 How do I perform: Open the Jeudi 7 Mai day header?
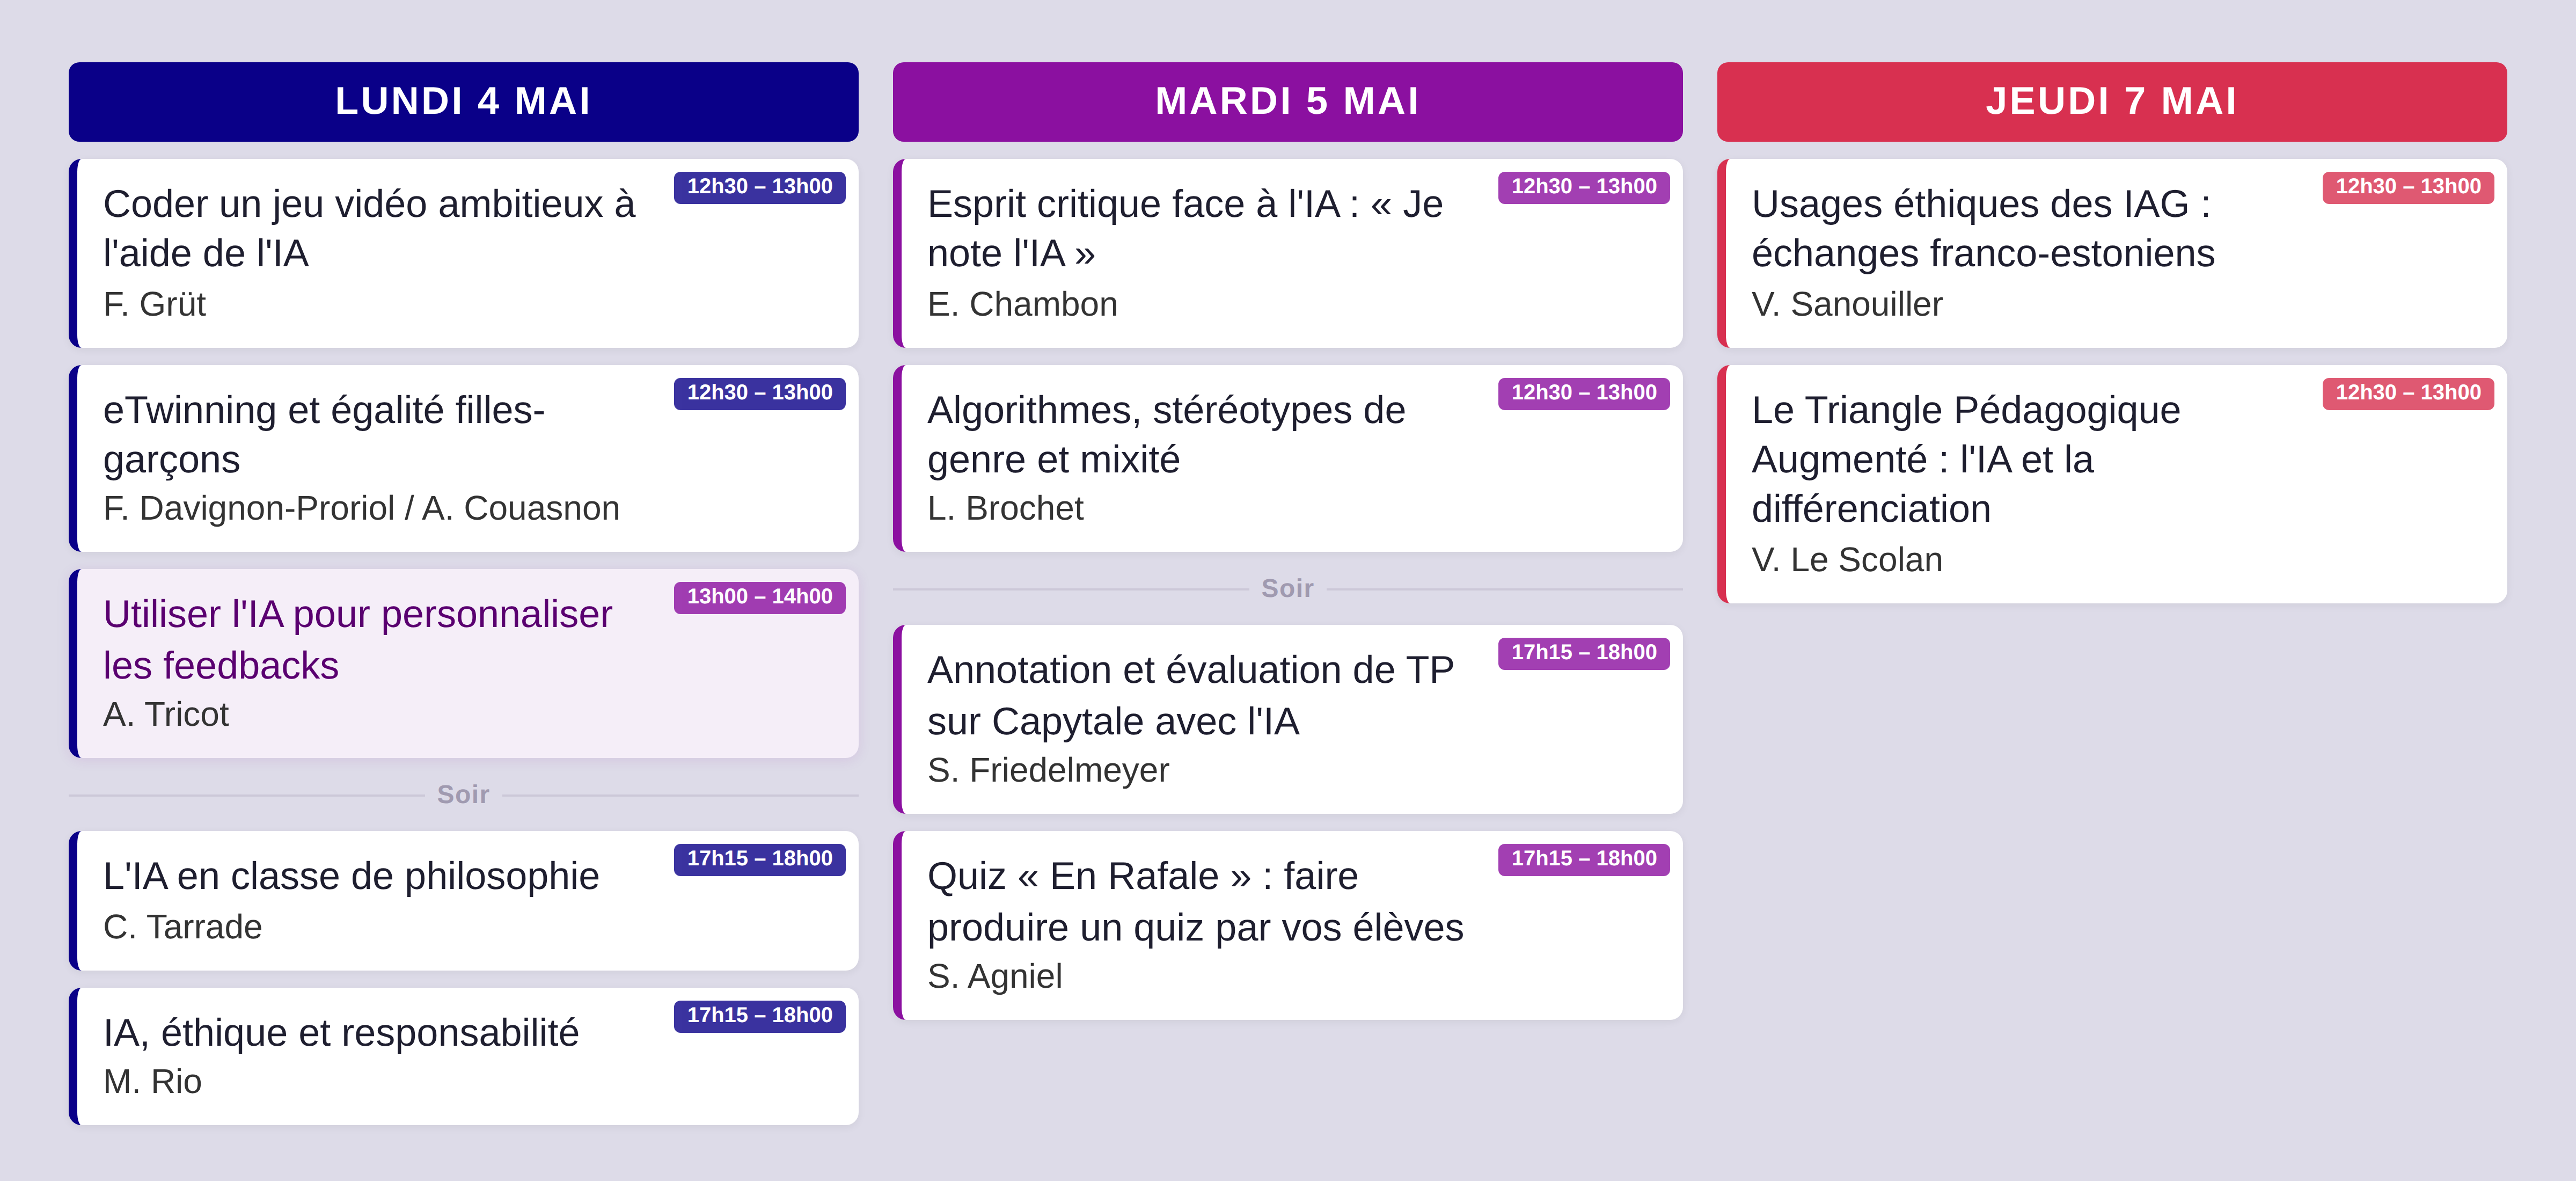pos(2111,101)
